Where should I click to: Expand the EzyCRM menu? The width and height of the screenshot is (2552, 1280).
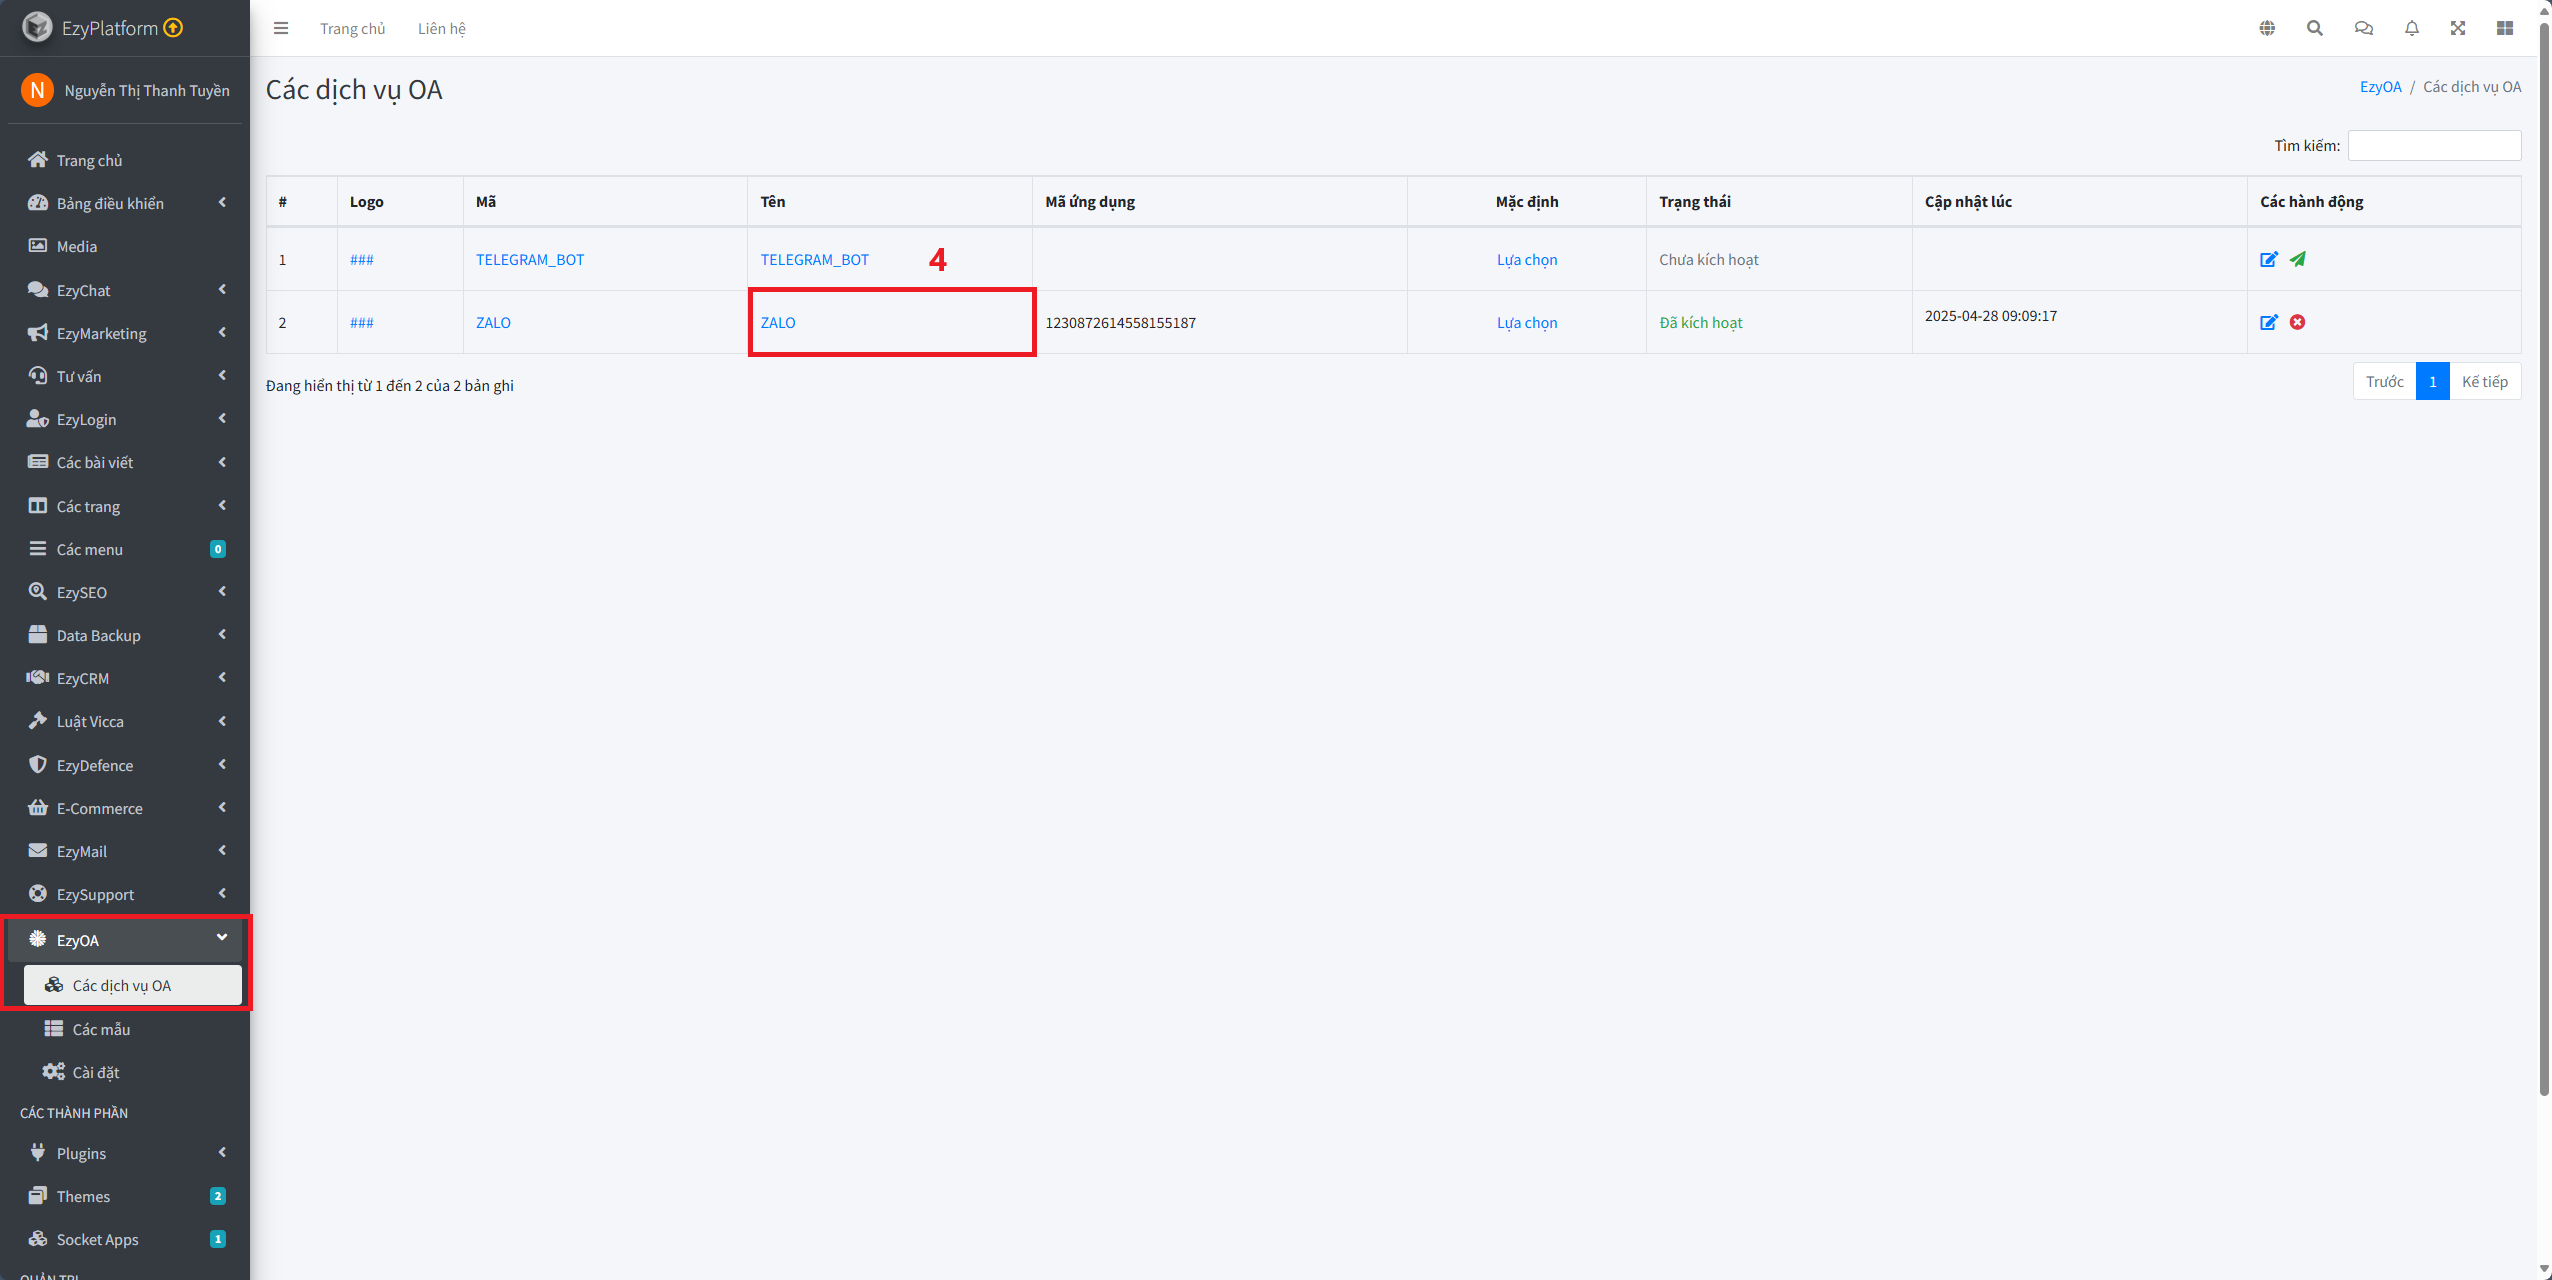(x=125, y=678)
